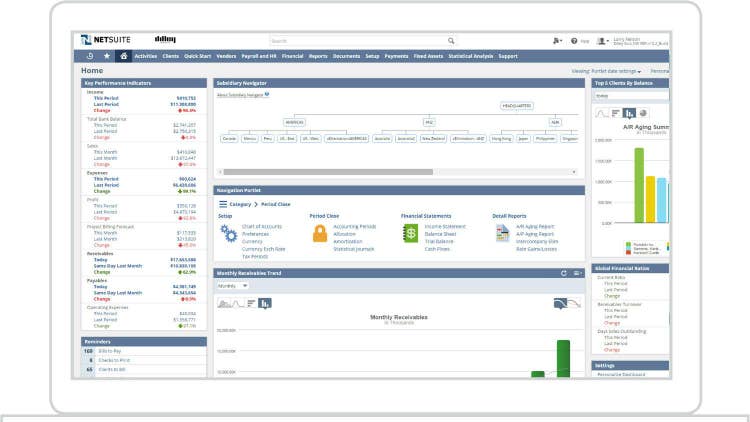
Task: Click About Subsidiary Navigator link
Action: coord(240,95)
